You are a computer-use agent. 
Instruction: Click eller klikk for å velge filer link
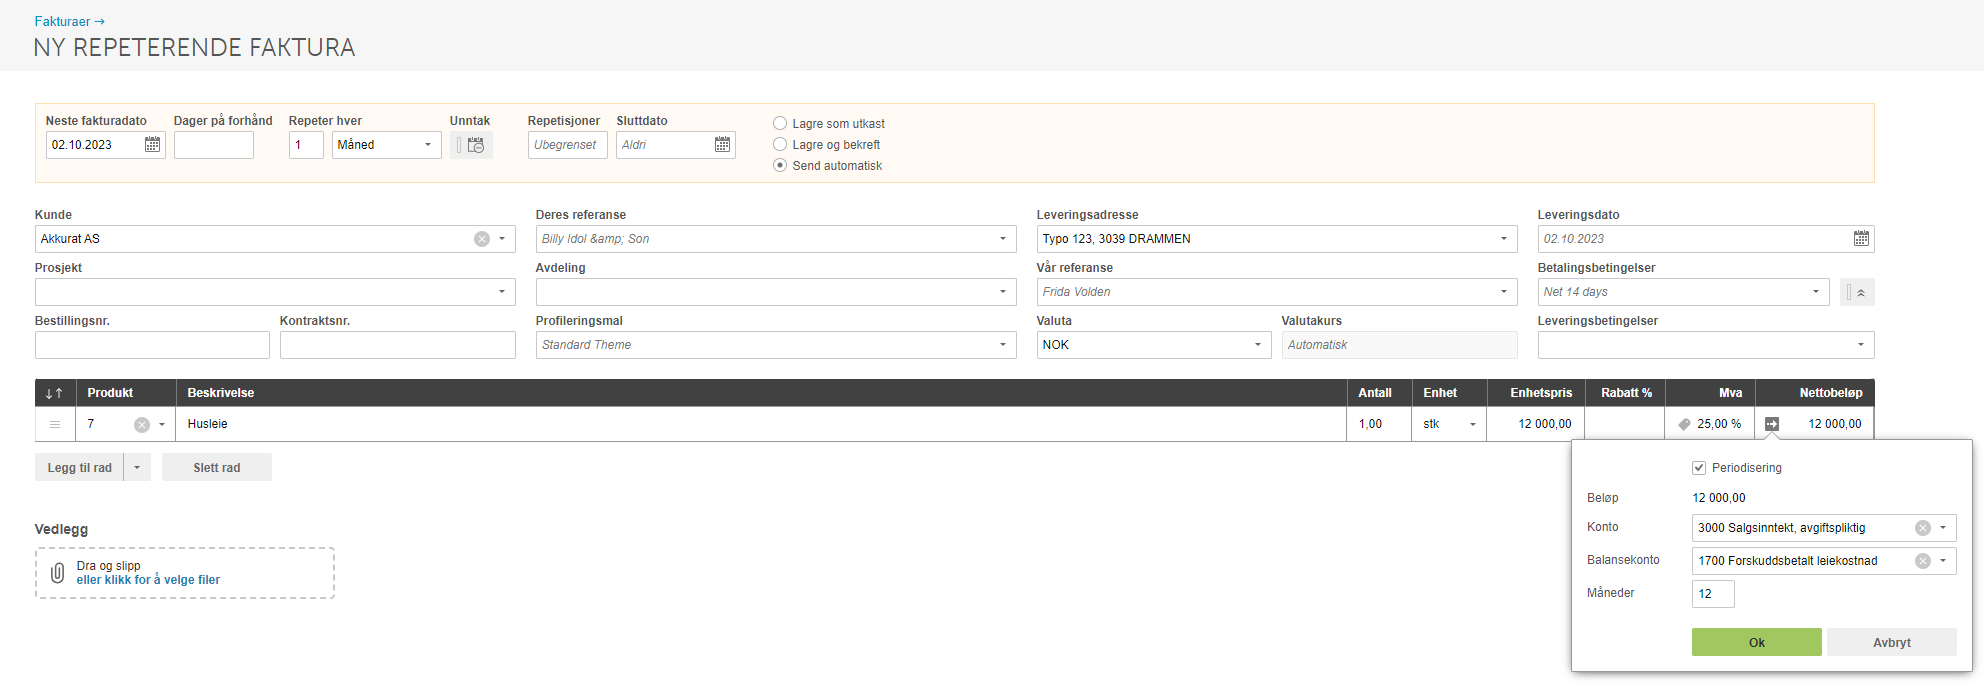pos(148,580)
